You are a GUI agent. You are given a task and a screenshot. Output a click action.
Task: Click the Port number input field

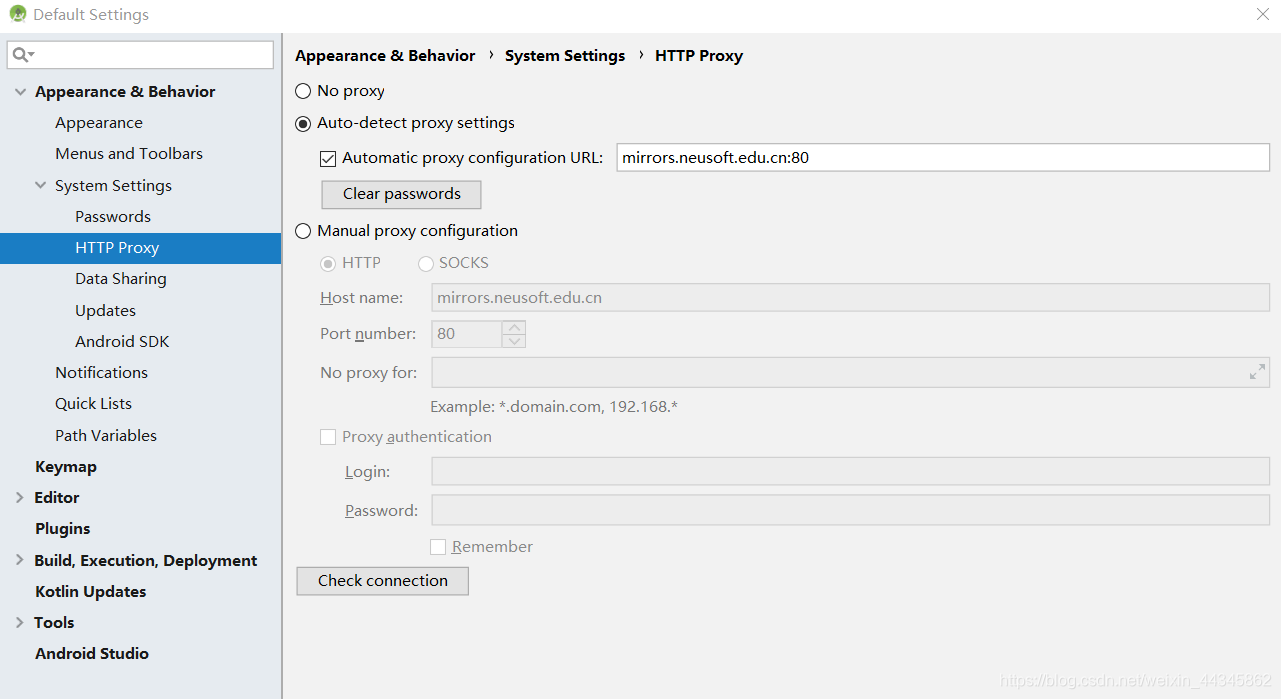(467, 334)
